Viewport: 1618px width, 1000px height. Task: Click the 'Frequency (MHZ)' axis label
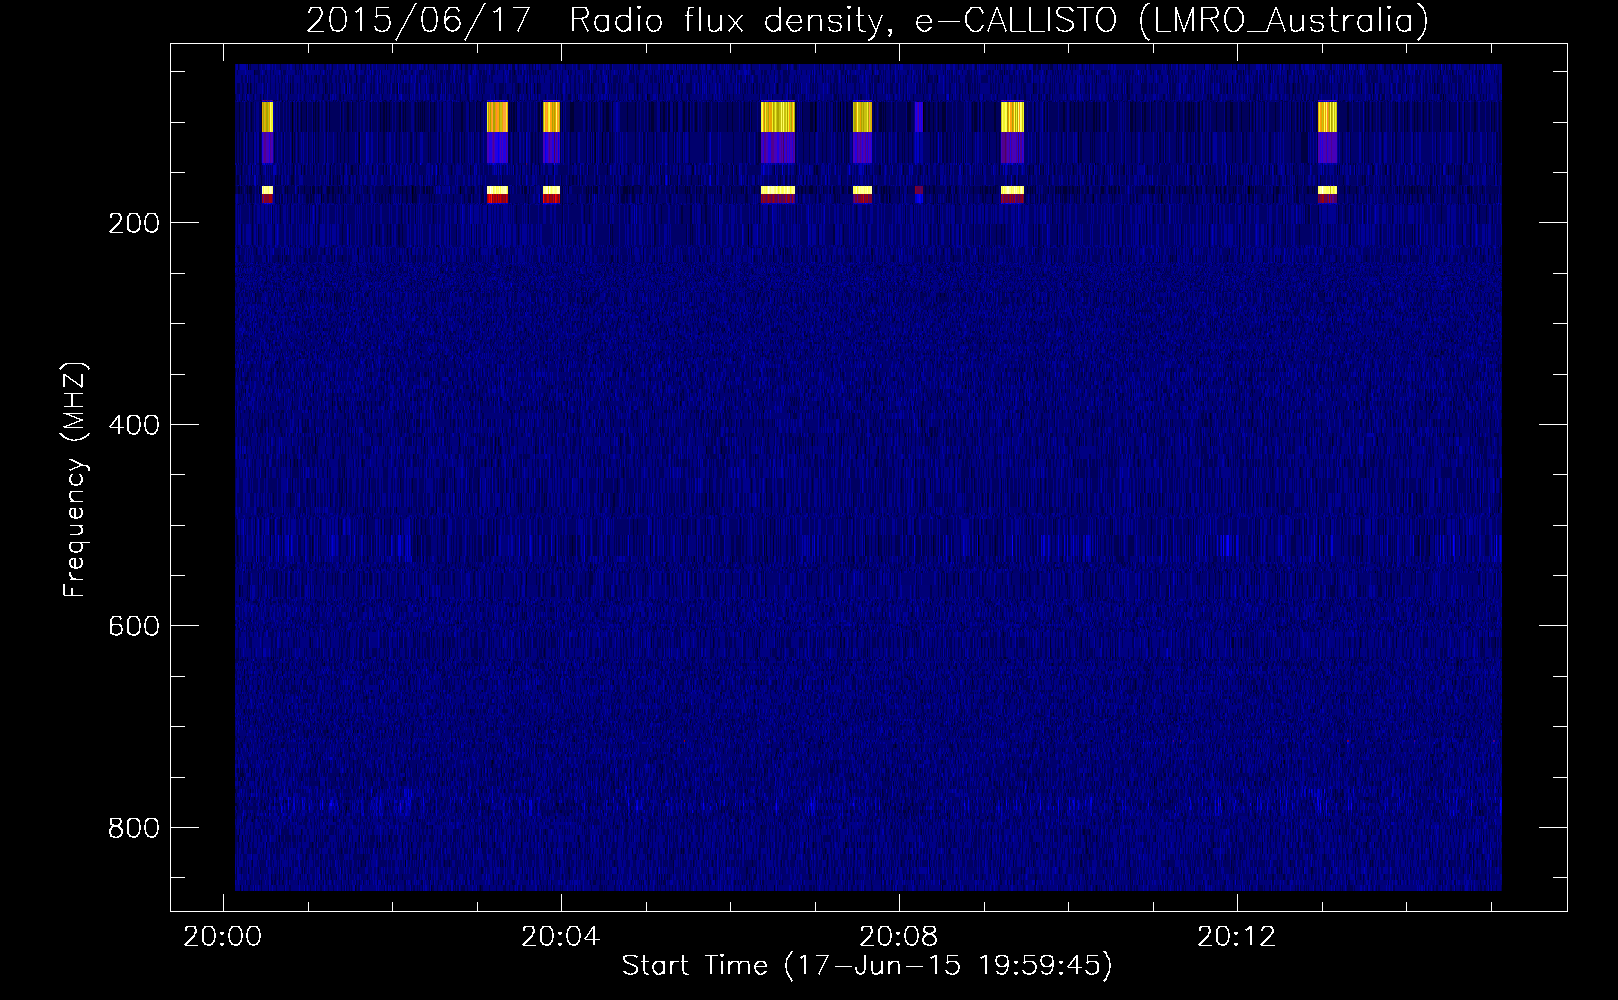click(75, 480)
